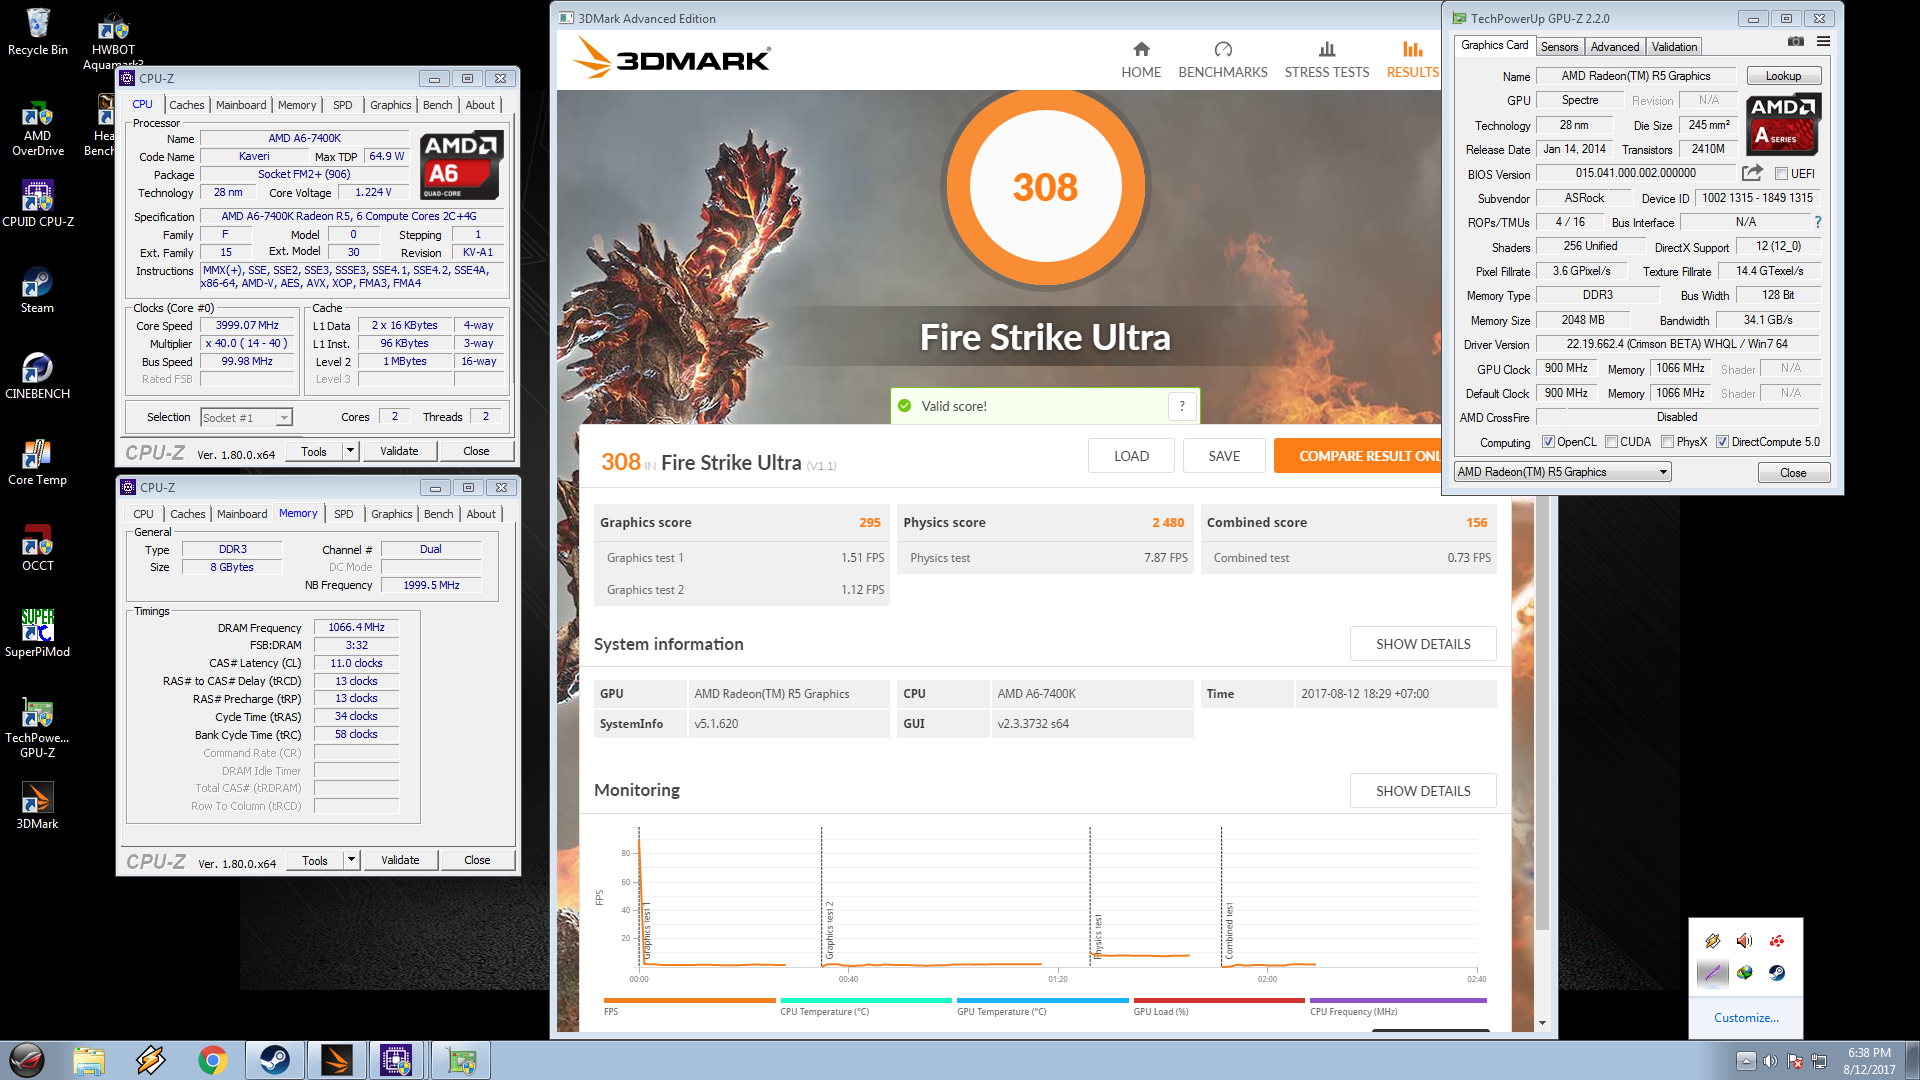This screenshot has width=1920, height=1080.
Task: Switch to Mainboard tab in upper CPU-Z window
Action: click(241, 105)
